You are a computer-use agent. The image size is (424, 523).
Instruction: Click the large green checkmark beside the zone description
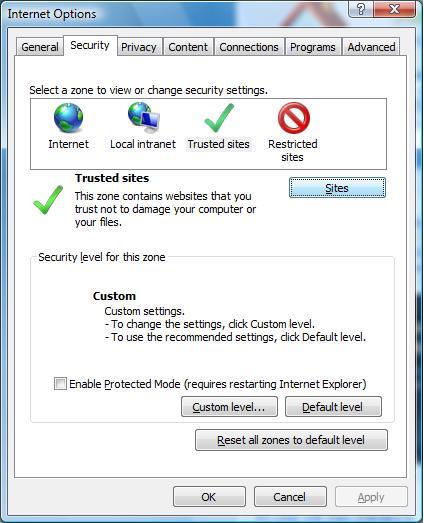(x=48, y=199)
